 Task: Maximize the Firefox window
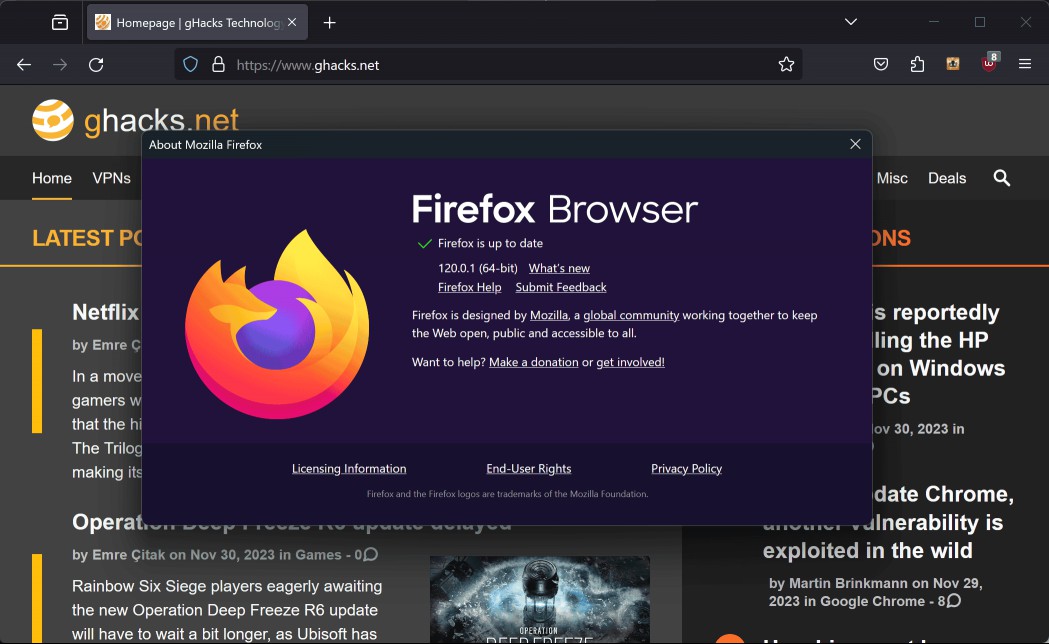(x=979, y=22)
